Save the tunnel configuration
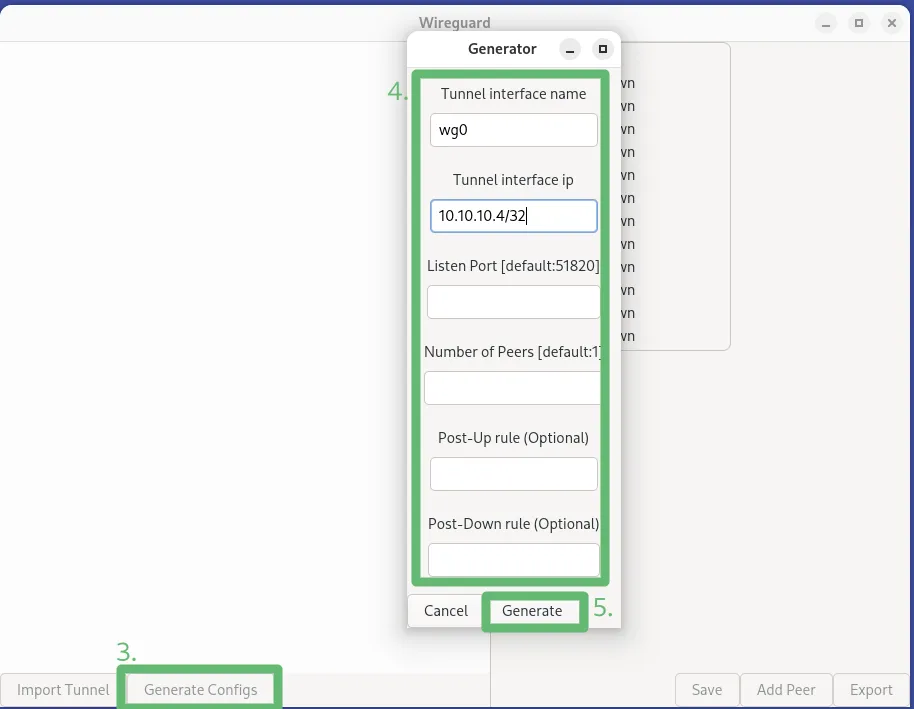The width and height of the screenshot is (914, 709). (706, 690)
